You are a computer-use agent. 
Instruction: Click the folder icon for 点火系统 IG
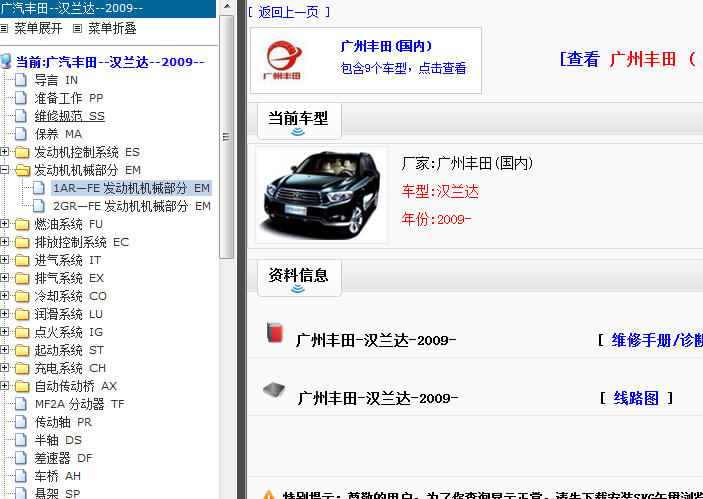pyautogui.click(x=22, y=332)
